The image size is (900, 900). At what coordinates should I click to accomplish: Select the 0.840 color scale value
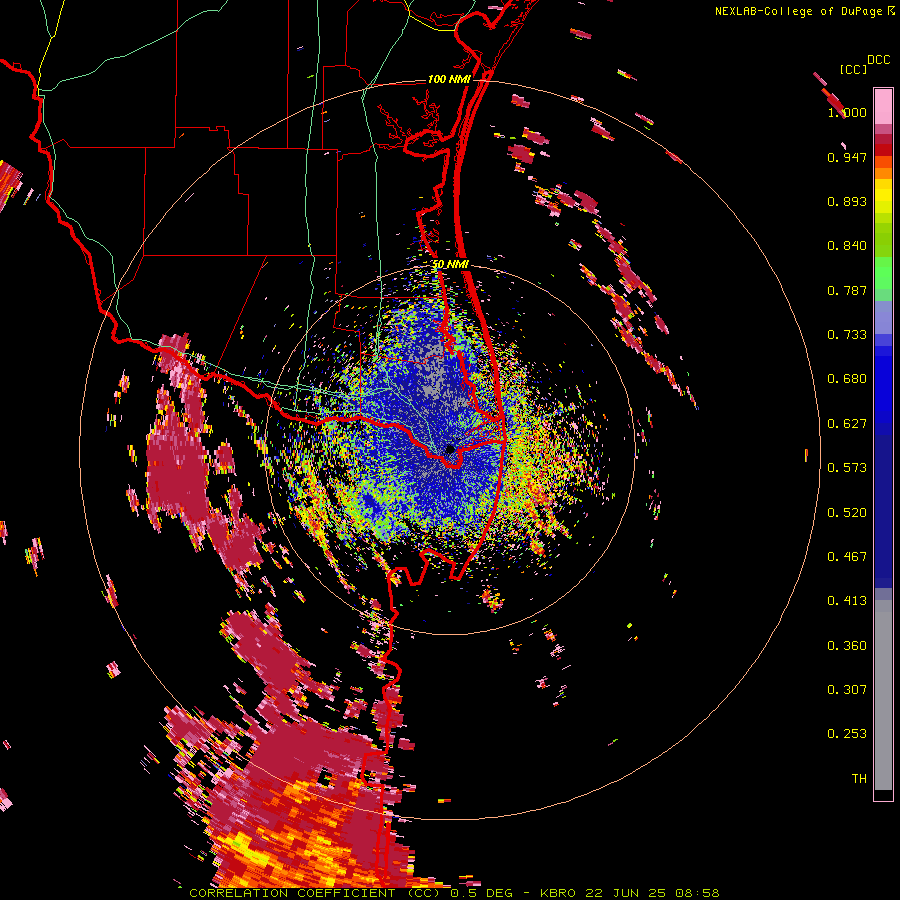(847, 246)
